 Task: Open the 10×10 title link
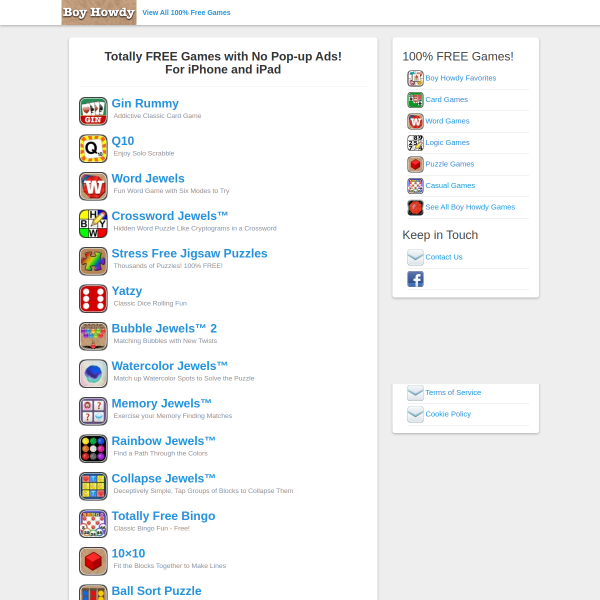pyautogui.click(x=128, y=553)
